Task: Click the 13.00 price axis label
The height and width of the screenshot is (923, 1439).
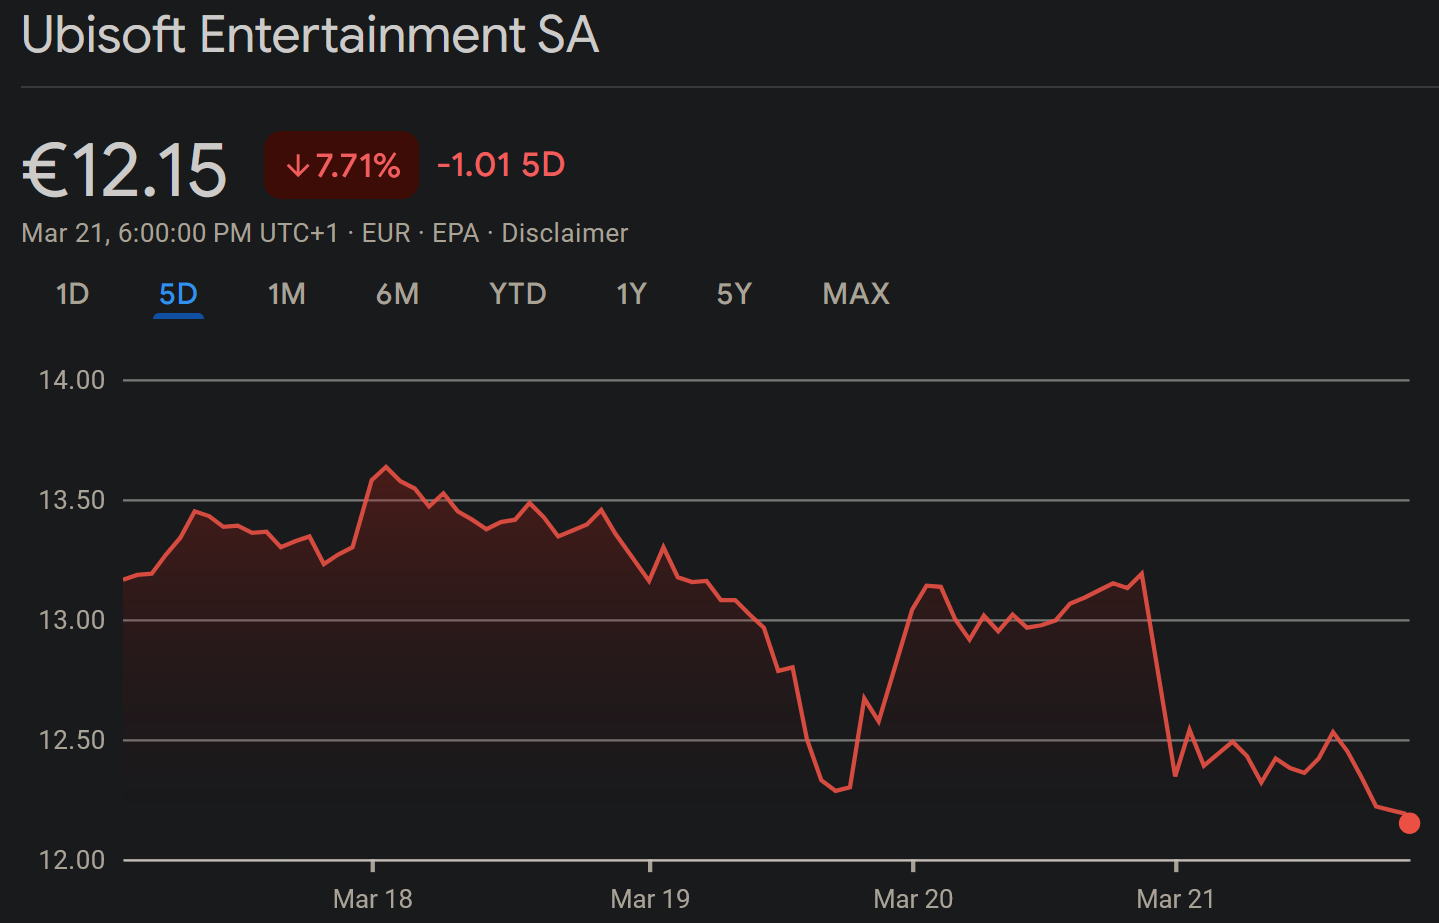Action: [x=71, y=620]
